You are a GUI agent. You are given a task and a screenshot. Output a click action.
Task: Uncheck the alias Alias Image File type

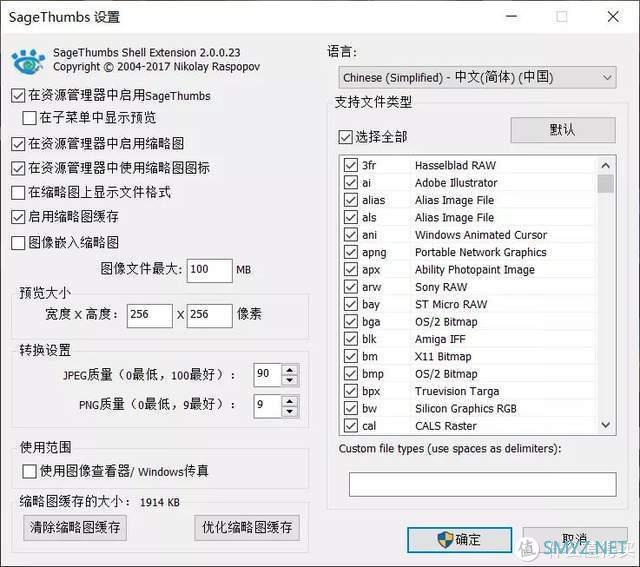(x=351, y=200)
